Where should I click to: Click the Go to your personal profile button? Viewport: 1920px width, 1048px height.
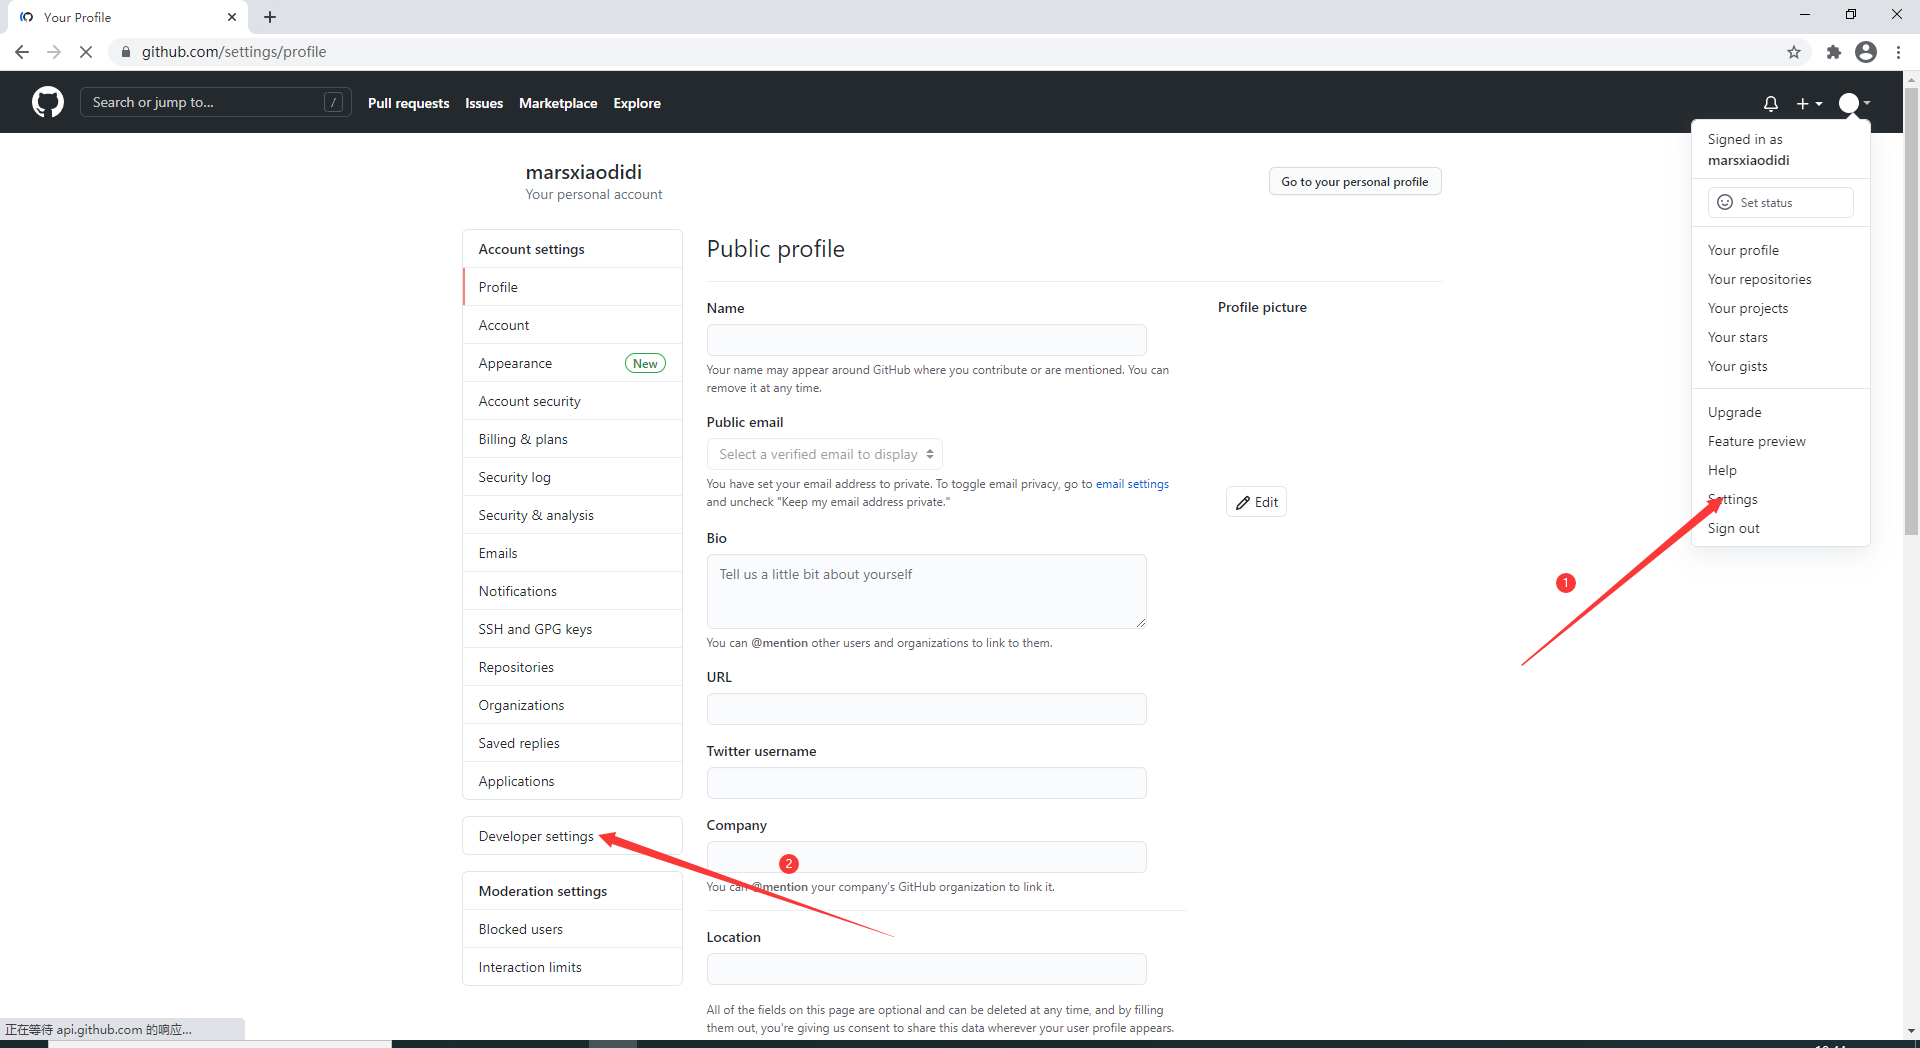click(x=1354, y=182)
